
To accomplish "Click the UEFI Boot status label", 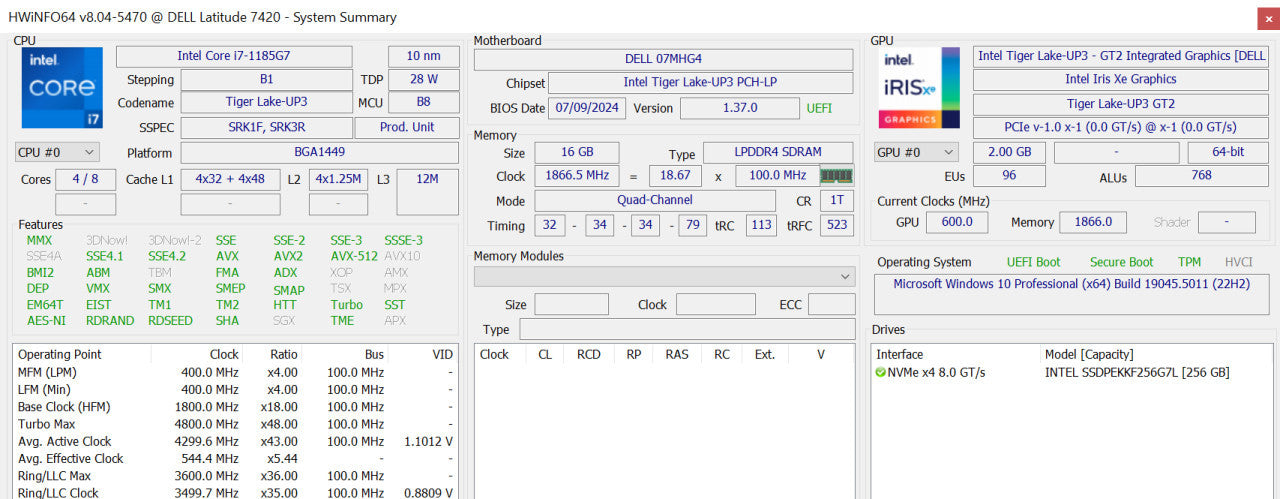I will pos(1033,262).
